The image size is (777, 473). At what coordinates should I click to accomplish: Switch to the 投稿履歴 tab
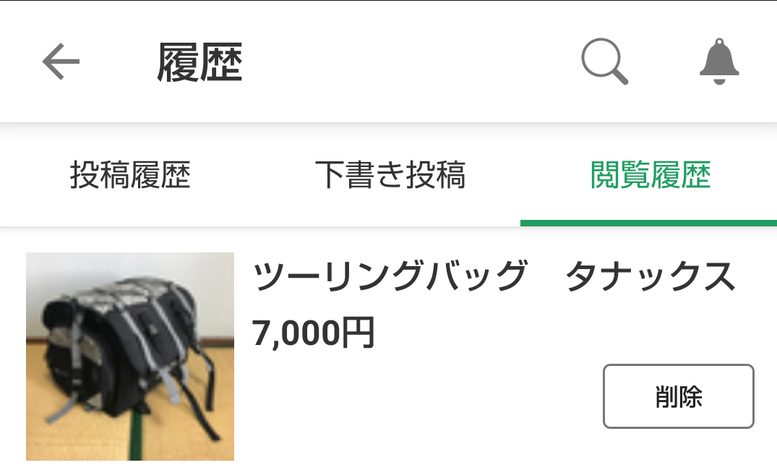[130, 175]
